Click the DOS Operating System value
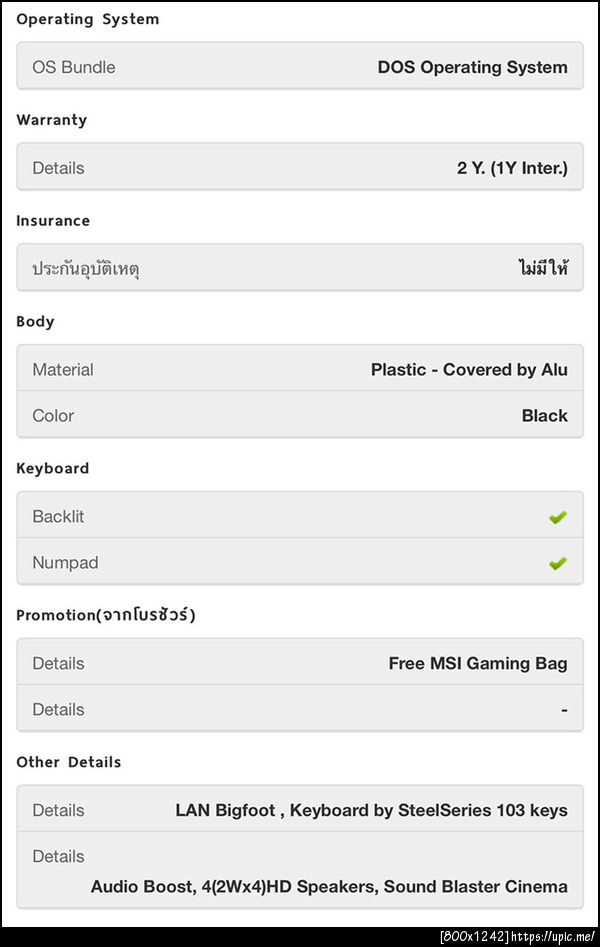The width and height of the screenshot is (600, 947). (x=472, y=67)
